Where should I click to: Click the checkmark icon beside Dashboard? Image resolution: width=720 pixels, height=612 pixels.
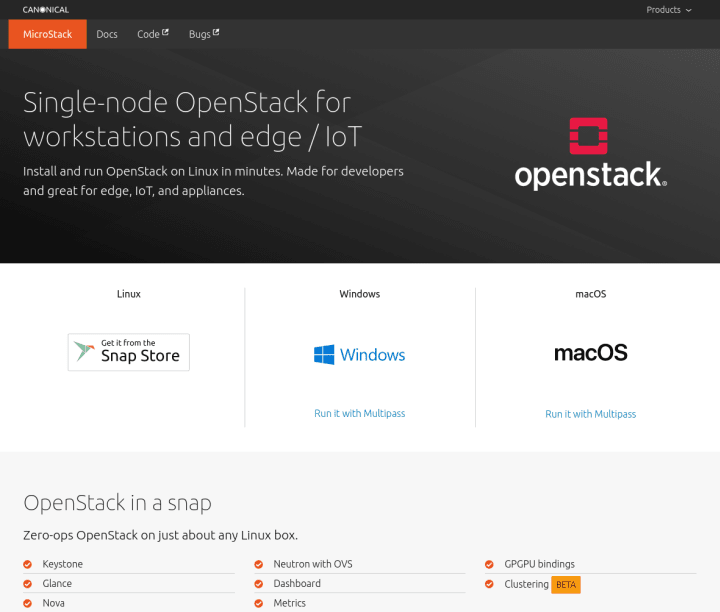click(x=259, y=584)
